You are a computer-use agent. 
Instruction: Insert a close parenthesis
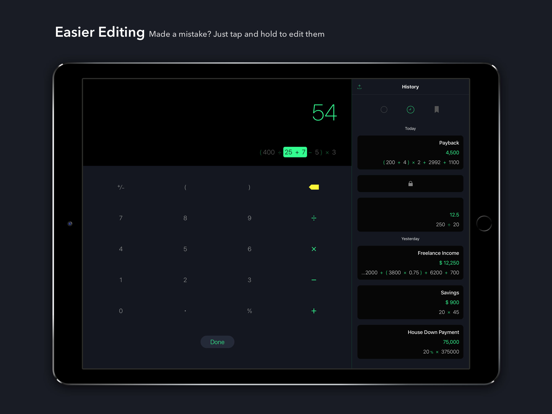point(249,187)
